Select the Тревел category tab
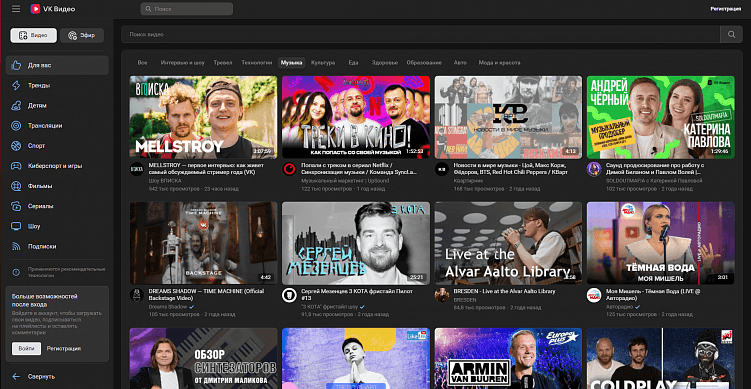The width and height of the screenshot is (751, 389). (x=223, y=63)
